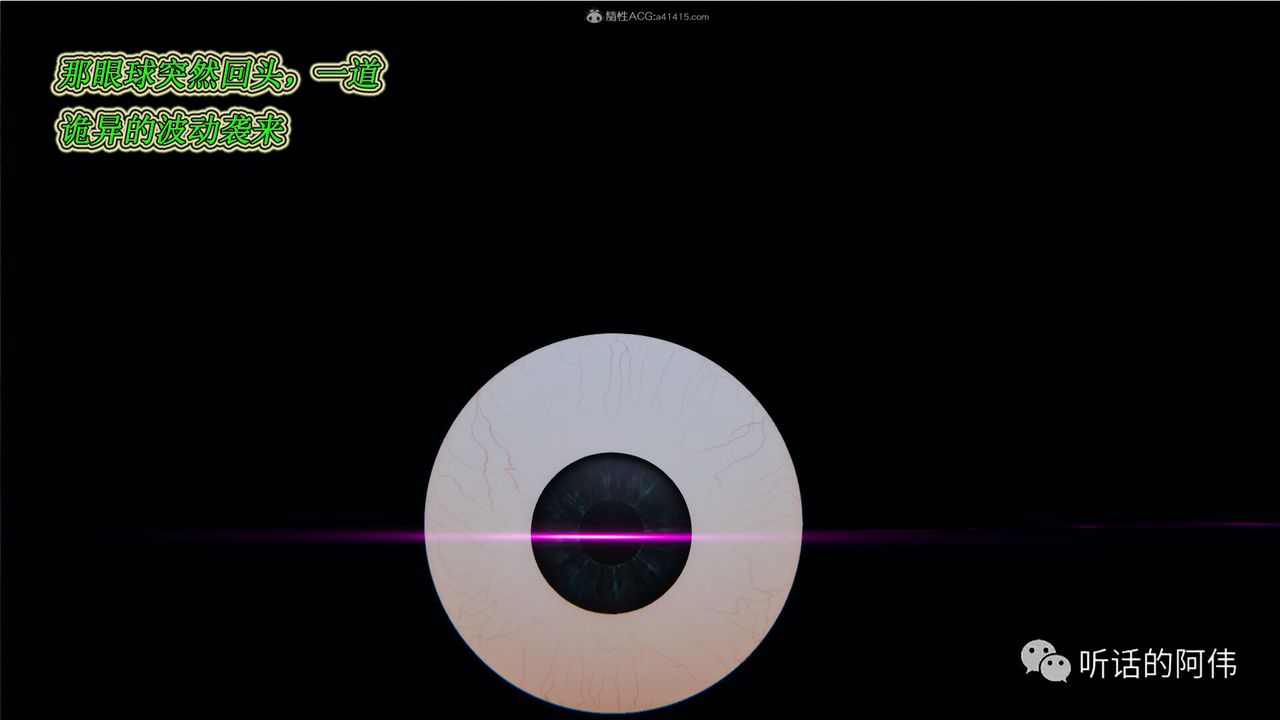Viewport: 1280px width, 720px height.
Task: Open the a41415.com watermark link
Action: point(683,16)
